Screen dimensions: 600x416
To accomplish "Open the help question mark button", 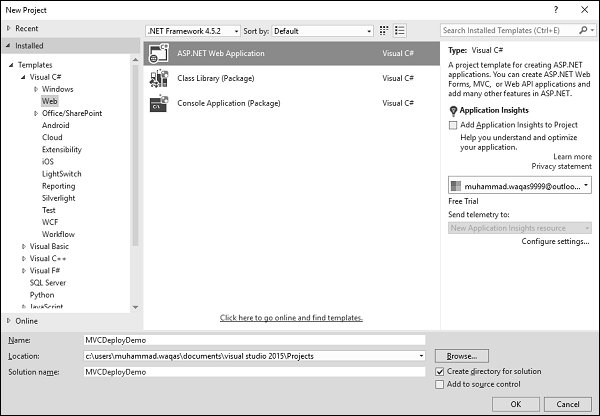I will click(556, 10).
